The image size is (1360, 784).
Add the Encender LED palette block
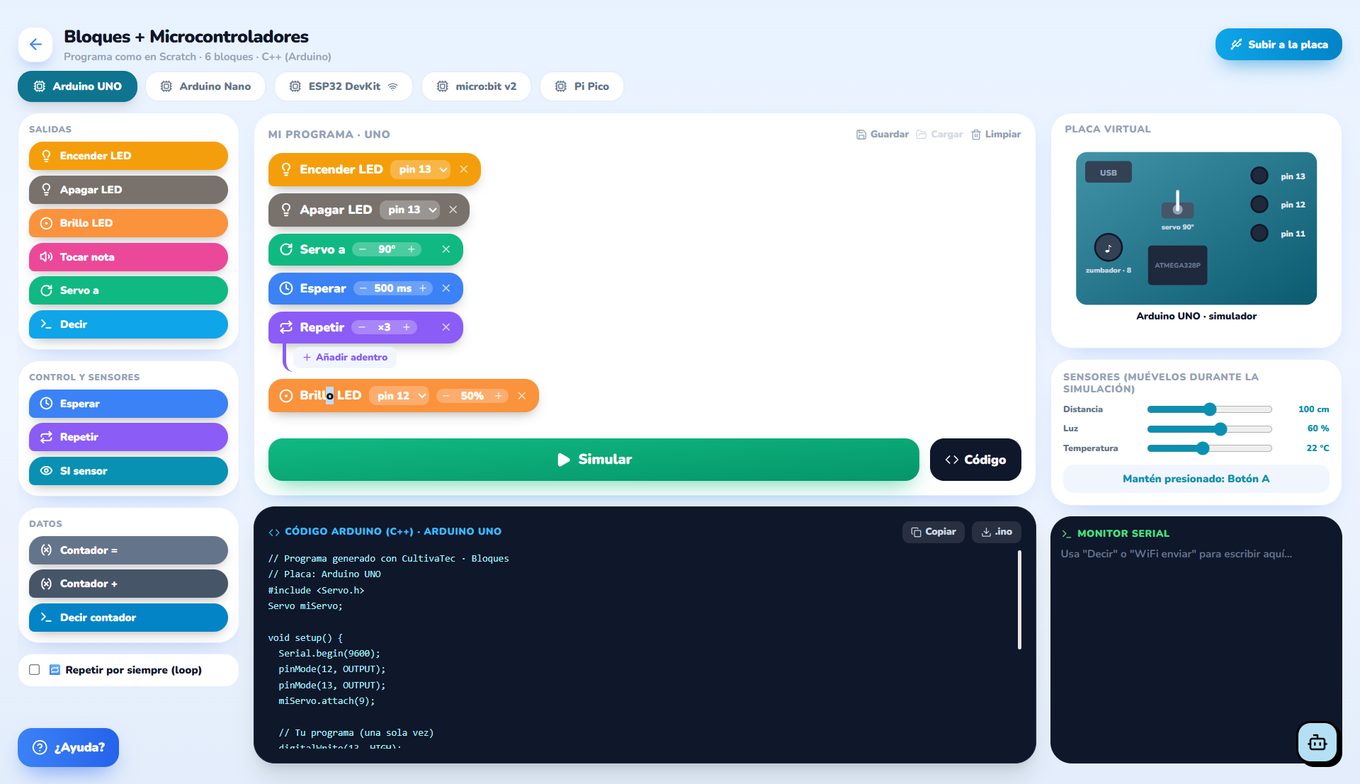[x=128, y=156]
